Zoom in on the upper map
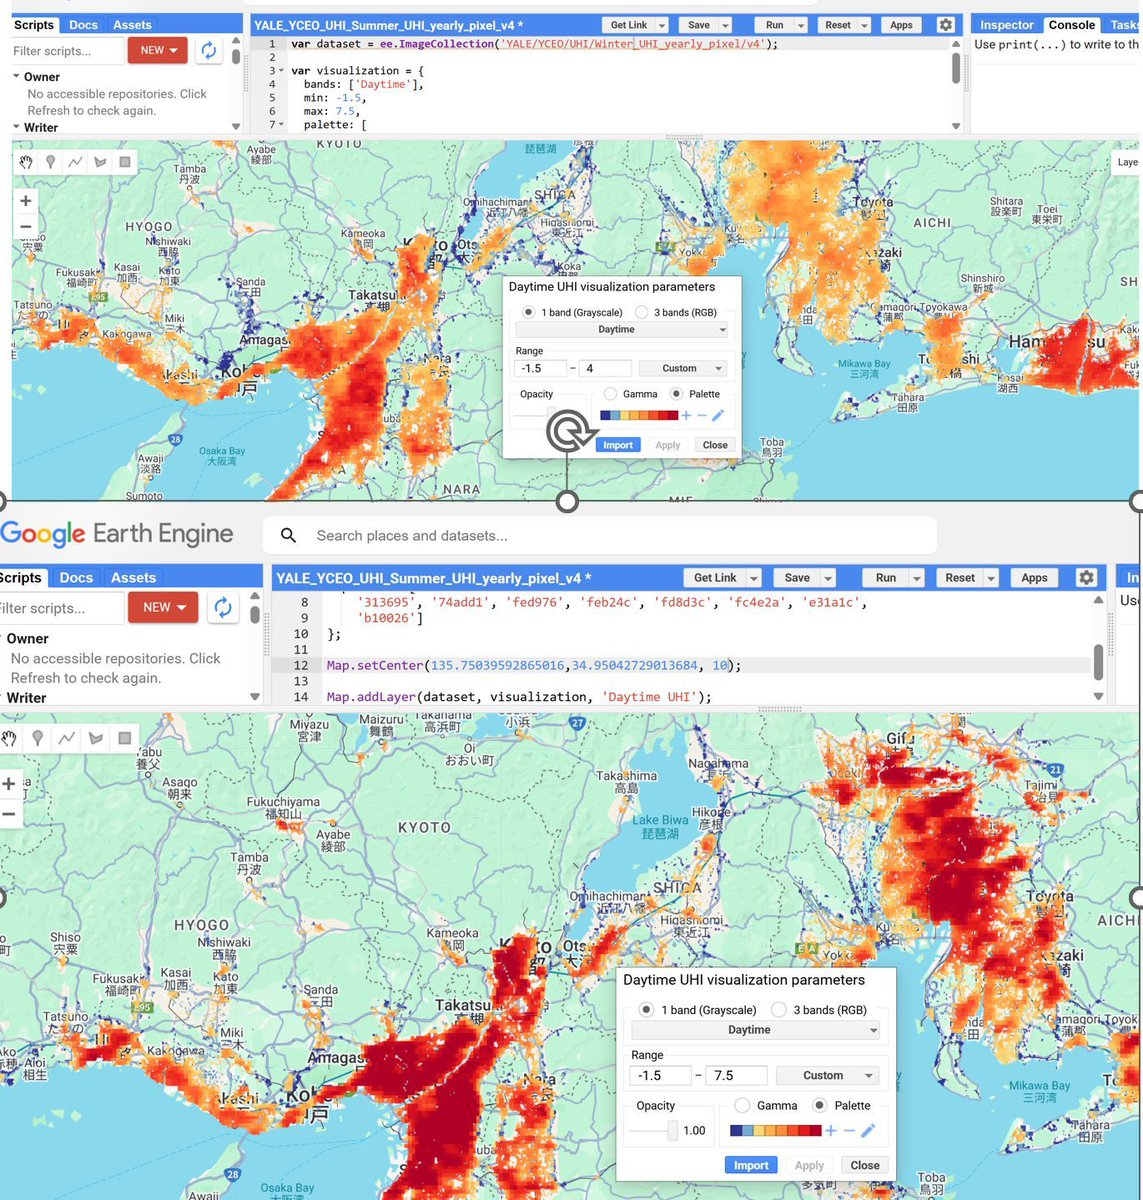This screenshot has height=1200, width=1143. pos(26,200)
